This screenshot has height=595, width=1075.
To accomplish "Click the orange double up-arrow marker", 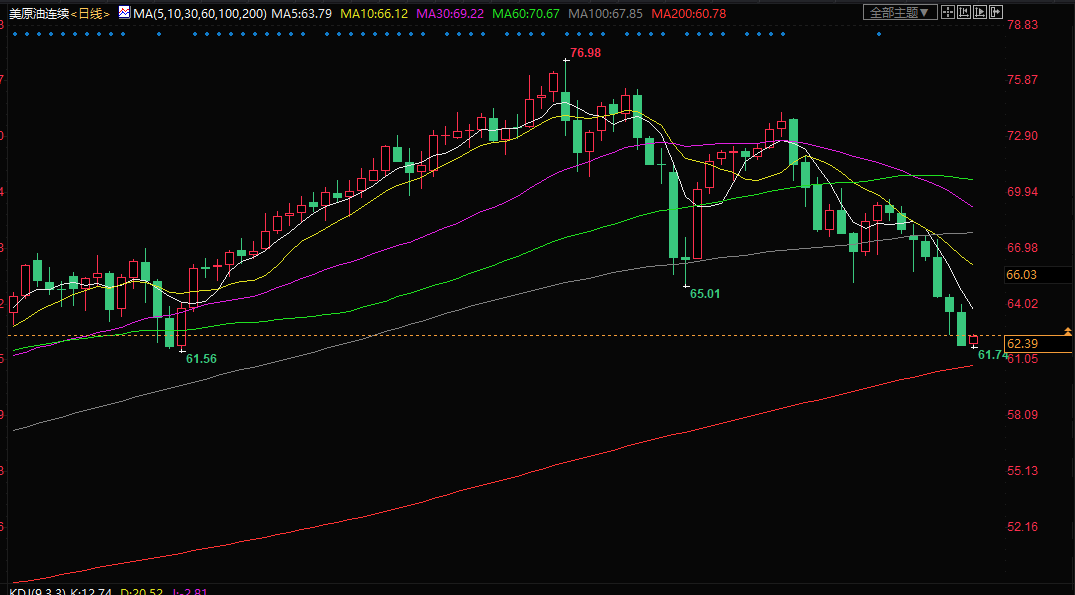I will (1067, 330).
